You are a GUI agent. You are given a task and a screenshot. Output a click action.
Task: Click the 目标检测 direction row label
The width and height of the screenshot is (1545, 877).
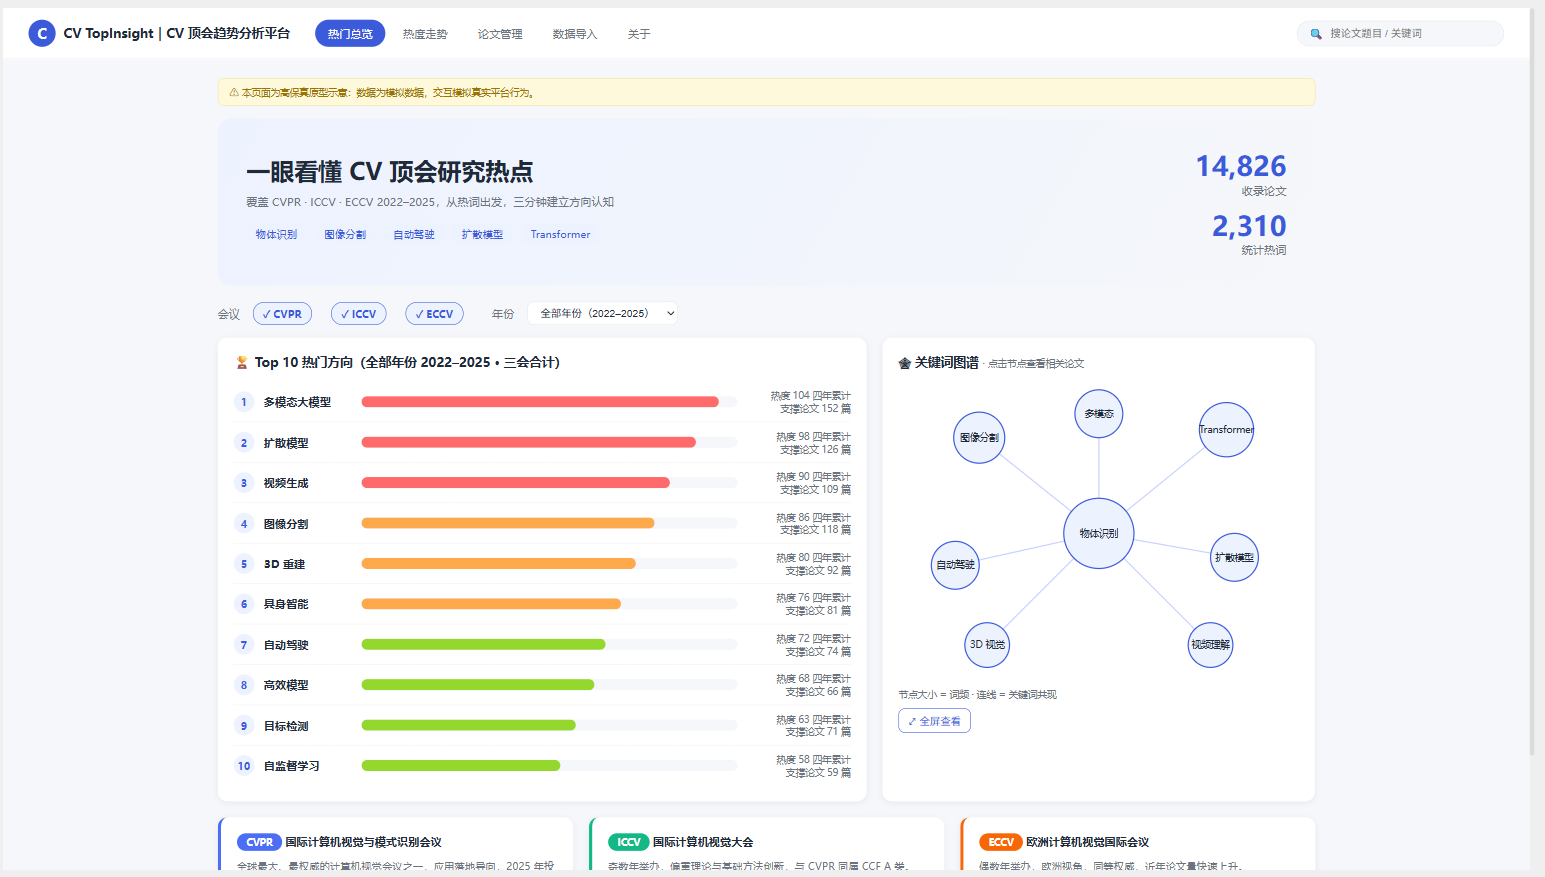coord(286,726)
